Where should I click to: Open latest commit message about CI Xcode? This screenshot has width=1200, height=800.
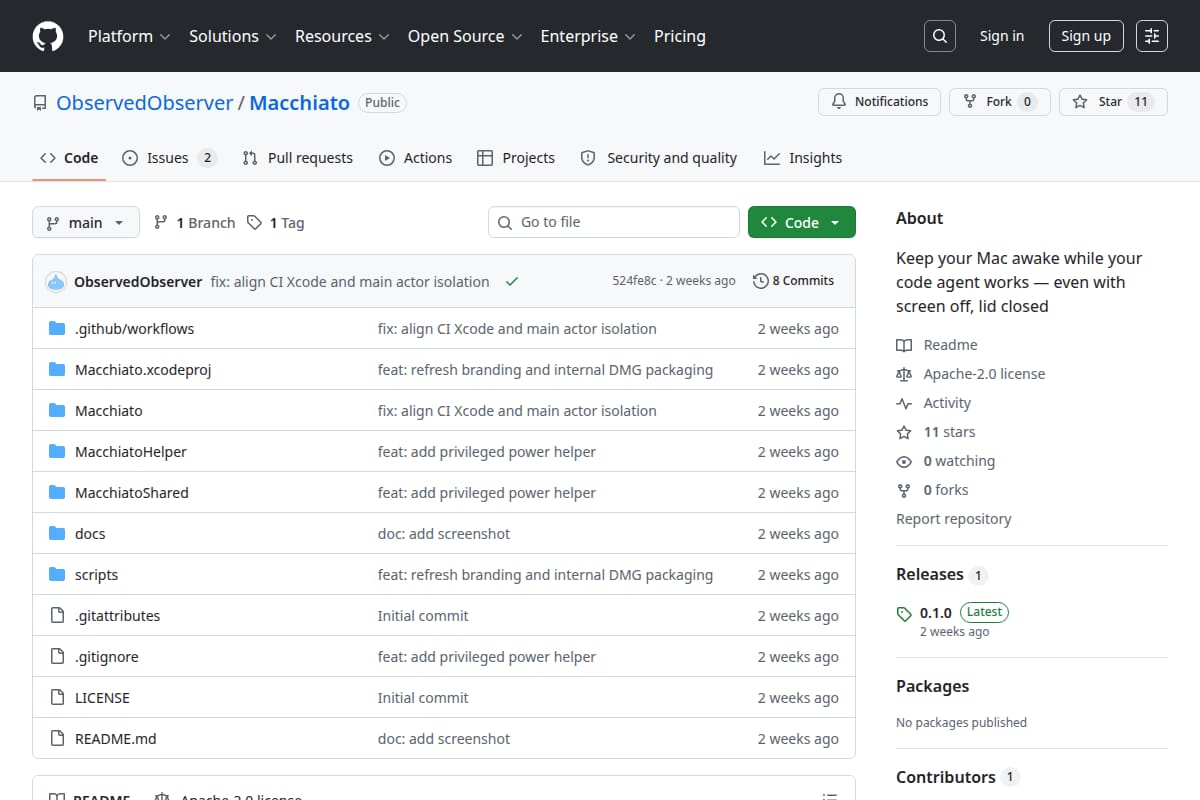coord(350,282)
